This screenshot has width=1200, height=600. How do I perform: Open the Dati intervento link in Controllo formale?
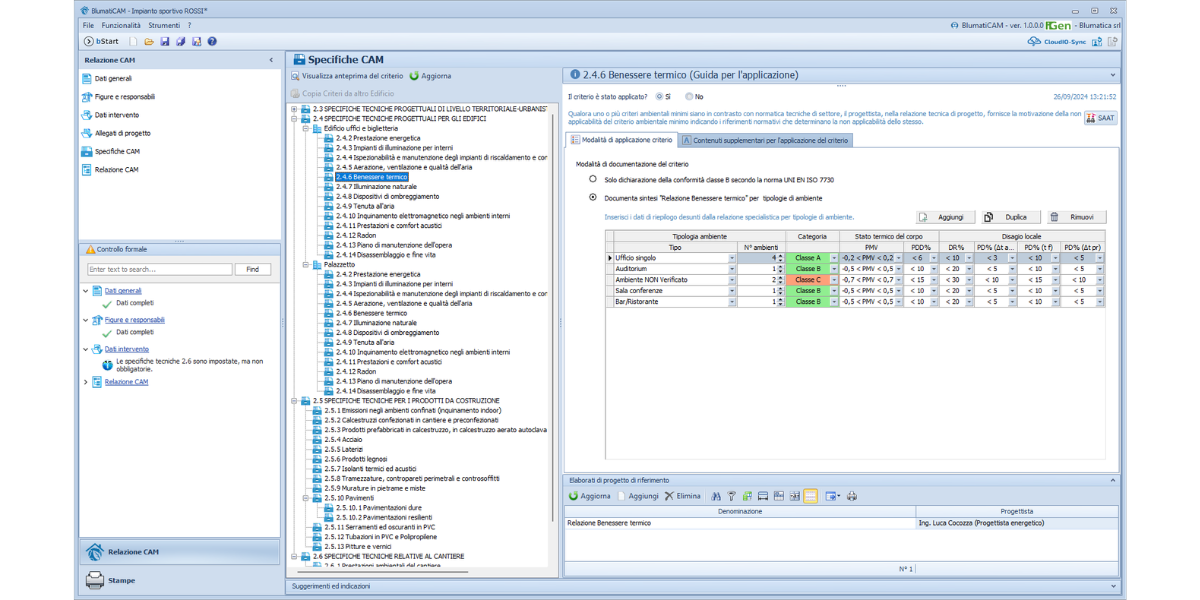click(127, 349)
